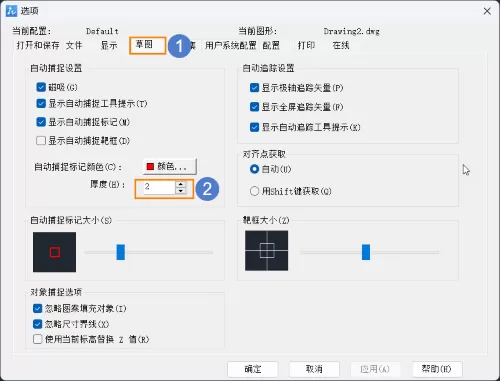Decrease 厚度 with the down arrow
Image resolution: width=500 pixels, height=381 pixels.
(180, 191)
